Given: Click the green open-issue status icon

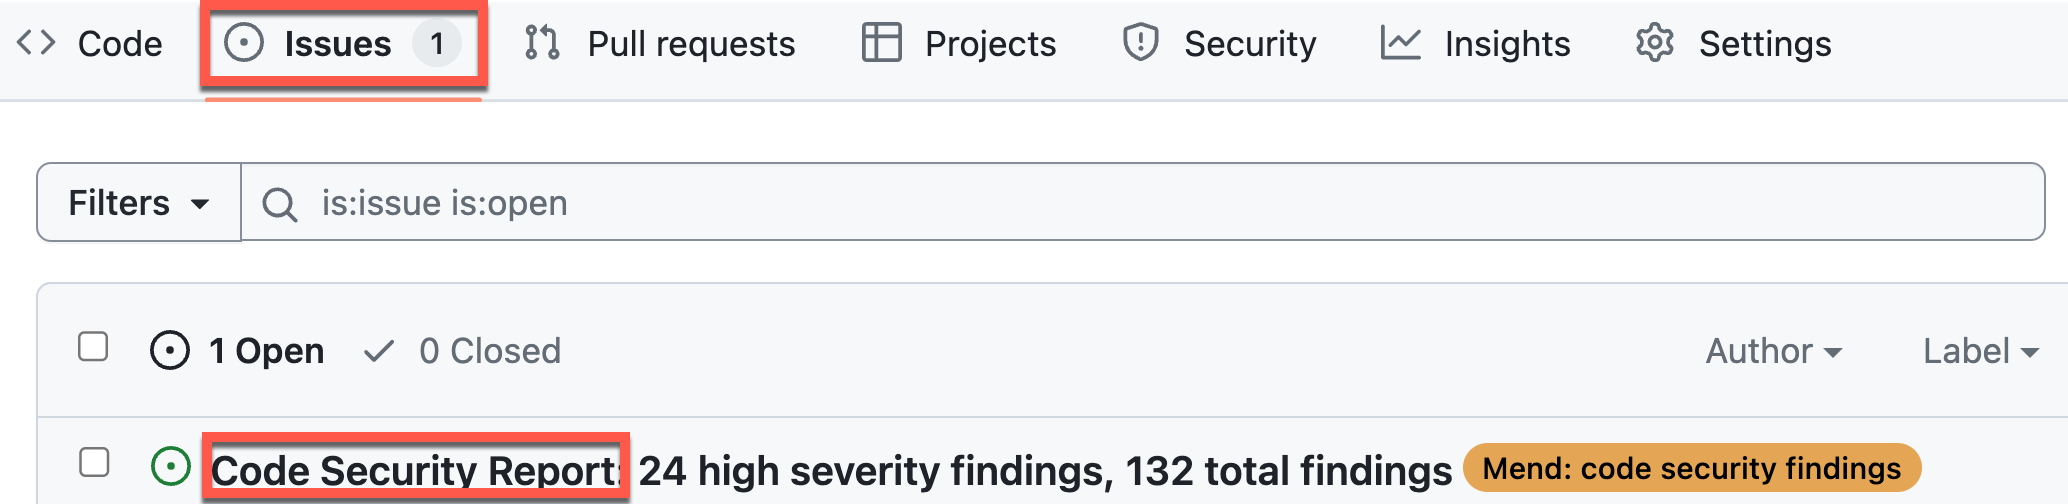Looking at the screenshot, I should tap(170, 466).
